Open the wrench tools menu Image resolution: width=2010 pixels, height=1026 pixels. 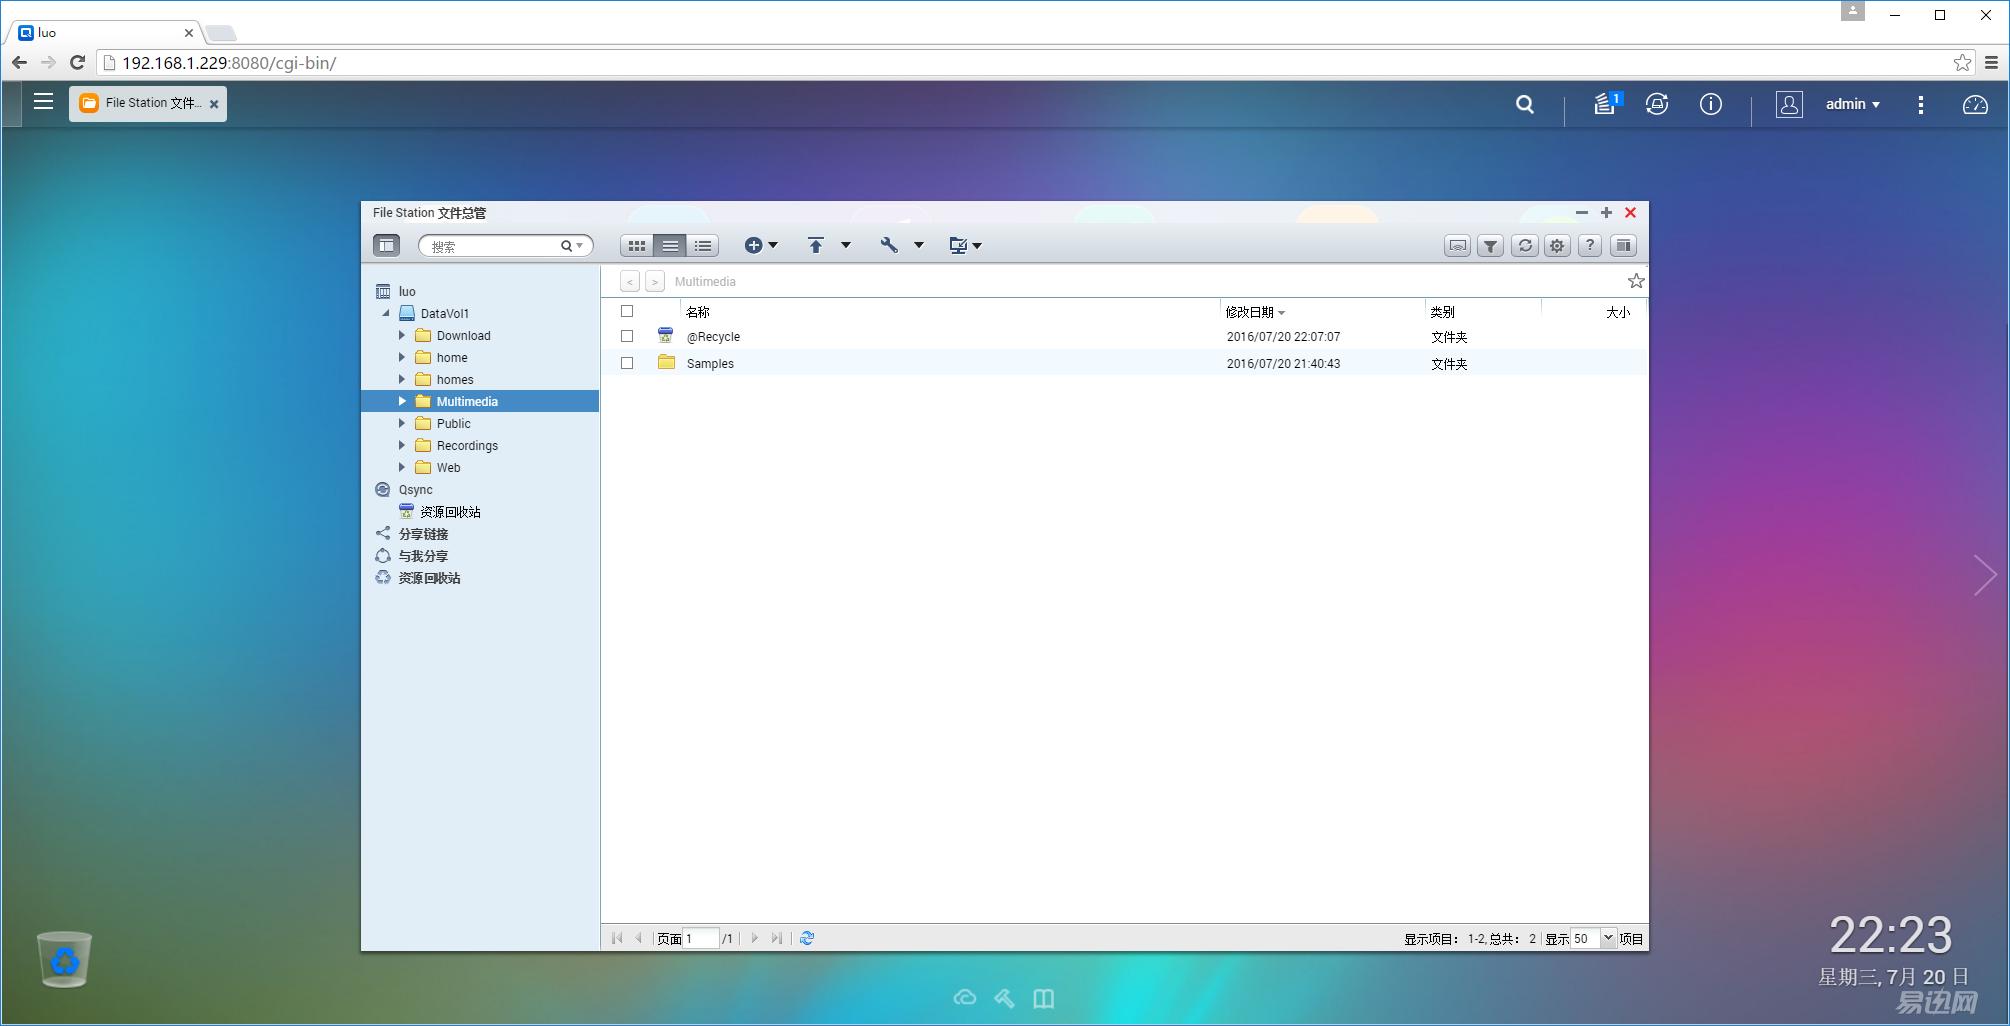coord(889,245)
